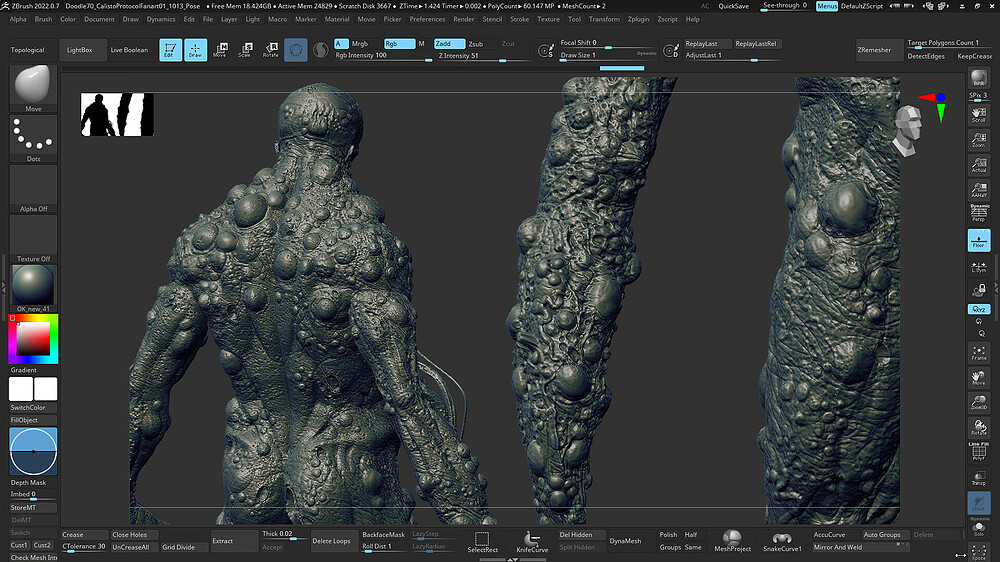This screenshot has height=562, width=1000.
Task: Toggle the Perspective Persp button
Action: tap(979, 214)
